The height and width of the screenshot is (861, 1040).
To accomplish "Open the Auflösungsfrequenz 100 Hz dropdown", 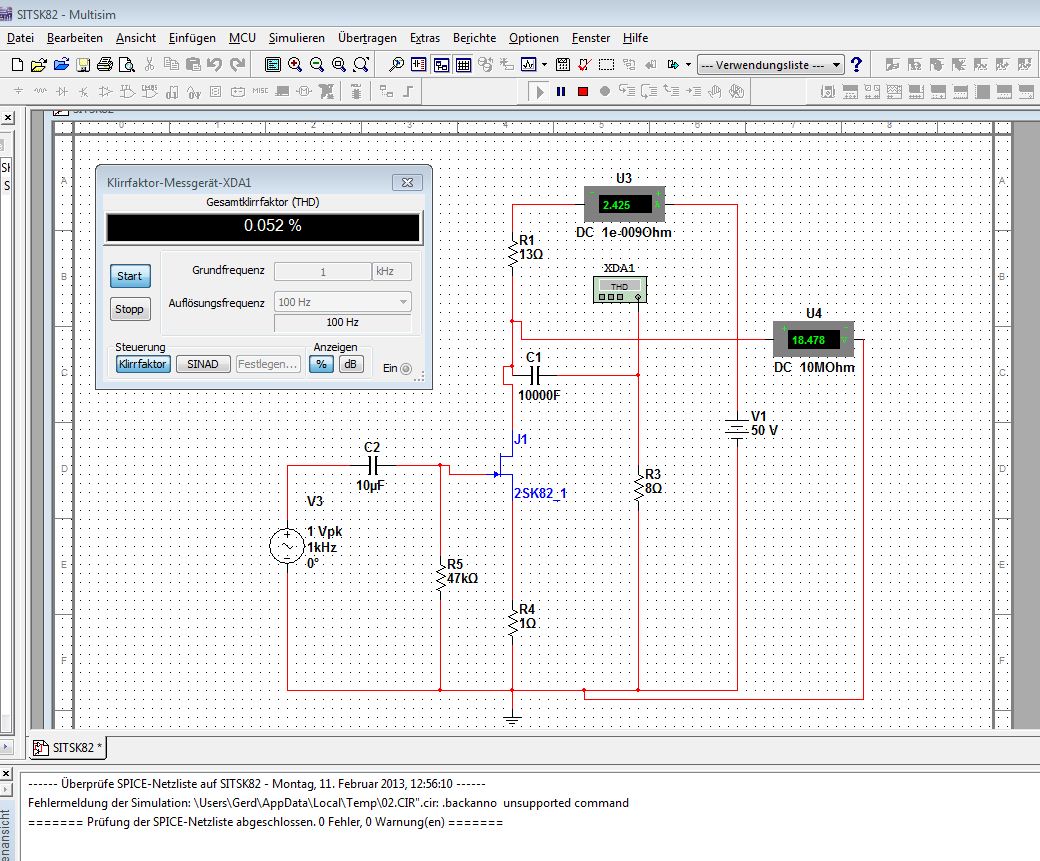I will pyautogui.click(x=343, y=302).
